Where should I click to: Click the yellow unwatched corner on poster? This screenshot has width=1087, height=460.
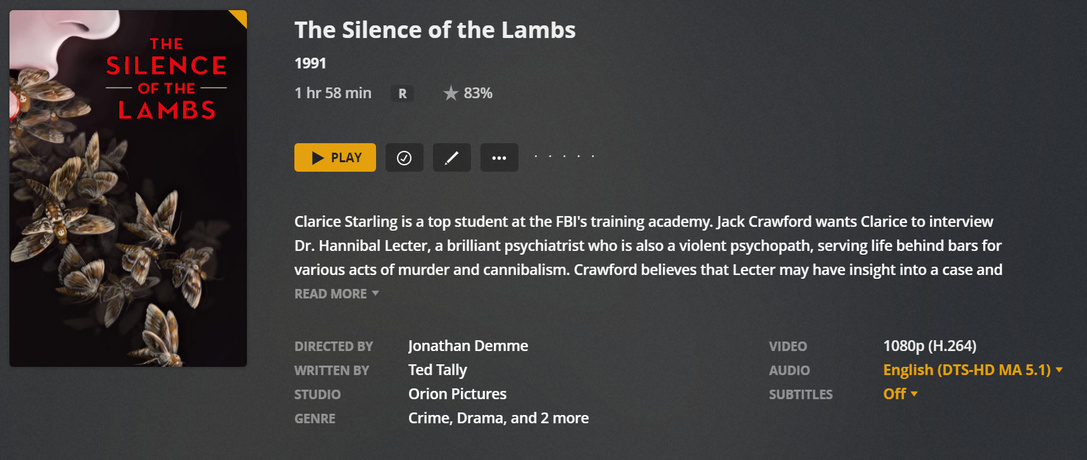tap(239, 16)
